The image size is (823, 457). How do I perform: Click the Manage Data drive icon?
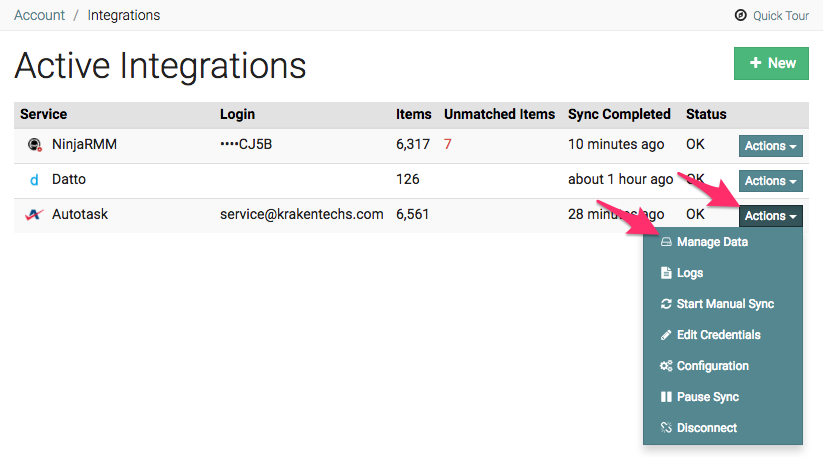tap(666, 242)
